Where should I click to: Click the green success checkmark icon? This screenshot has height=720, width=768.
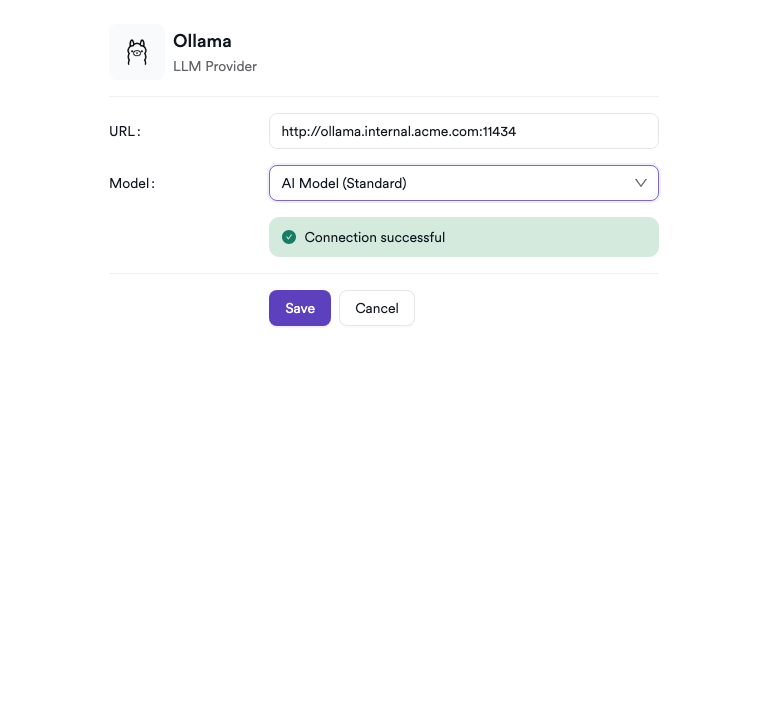[x=289, y=237]
